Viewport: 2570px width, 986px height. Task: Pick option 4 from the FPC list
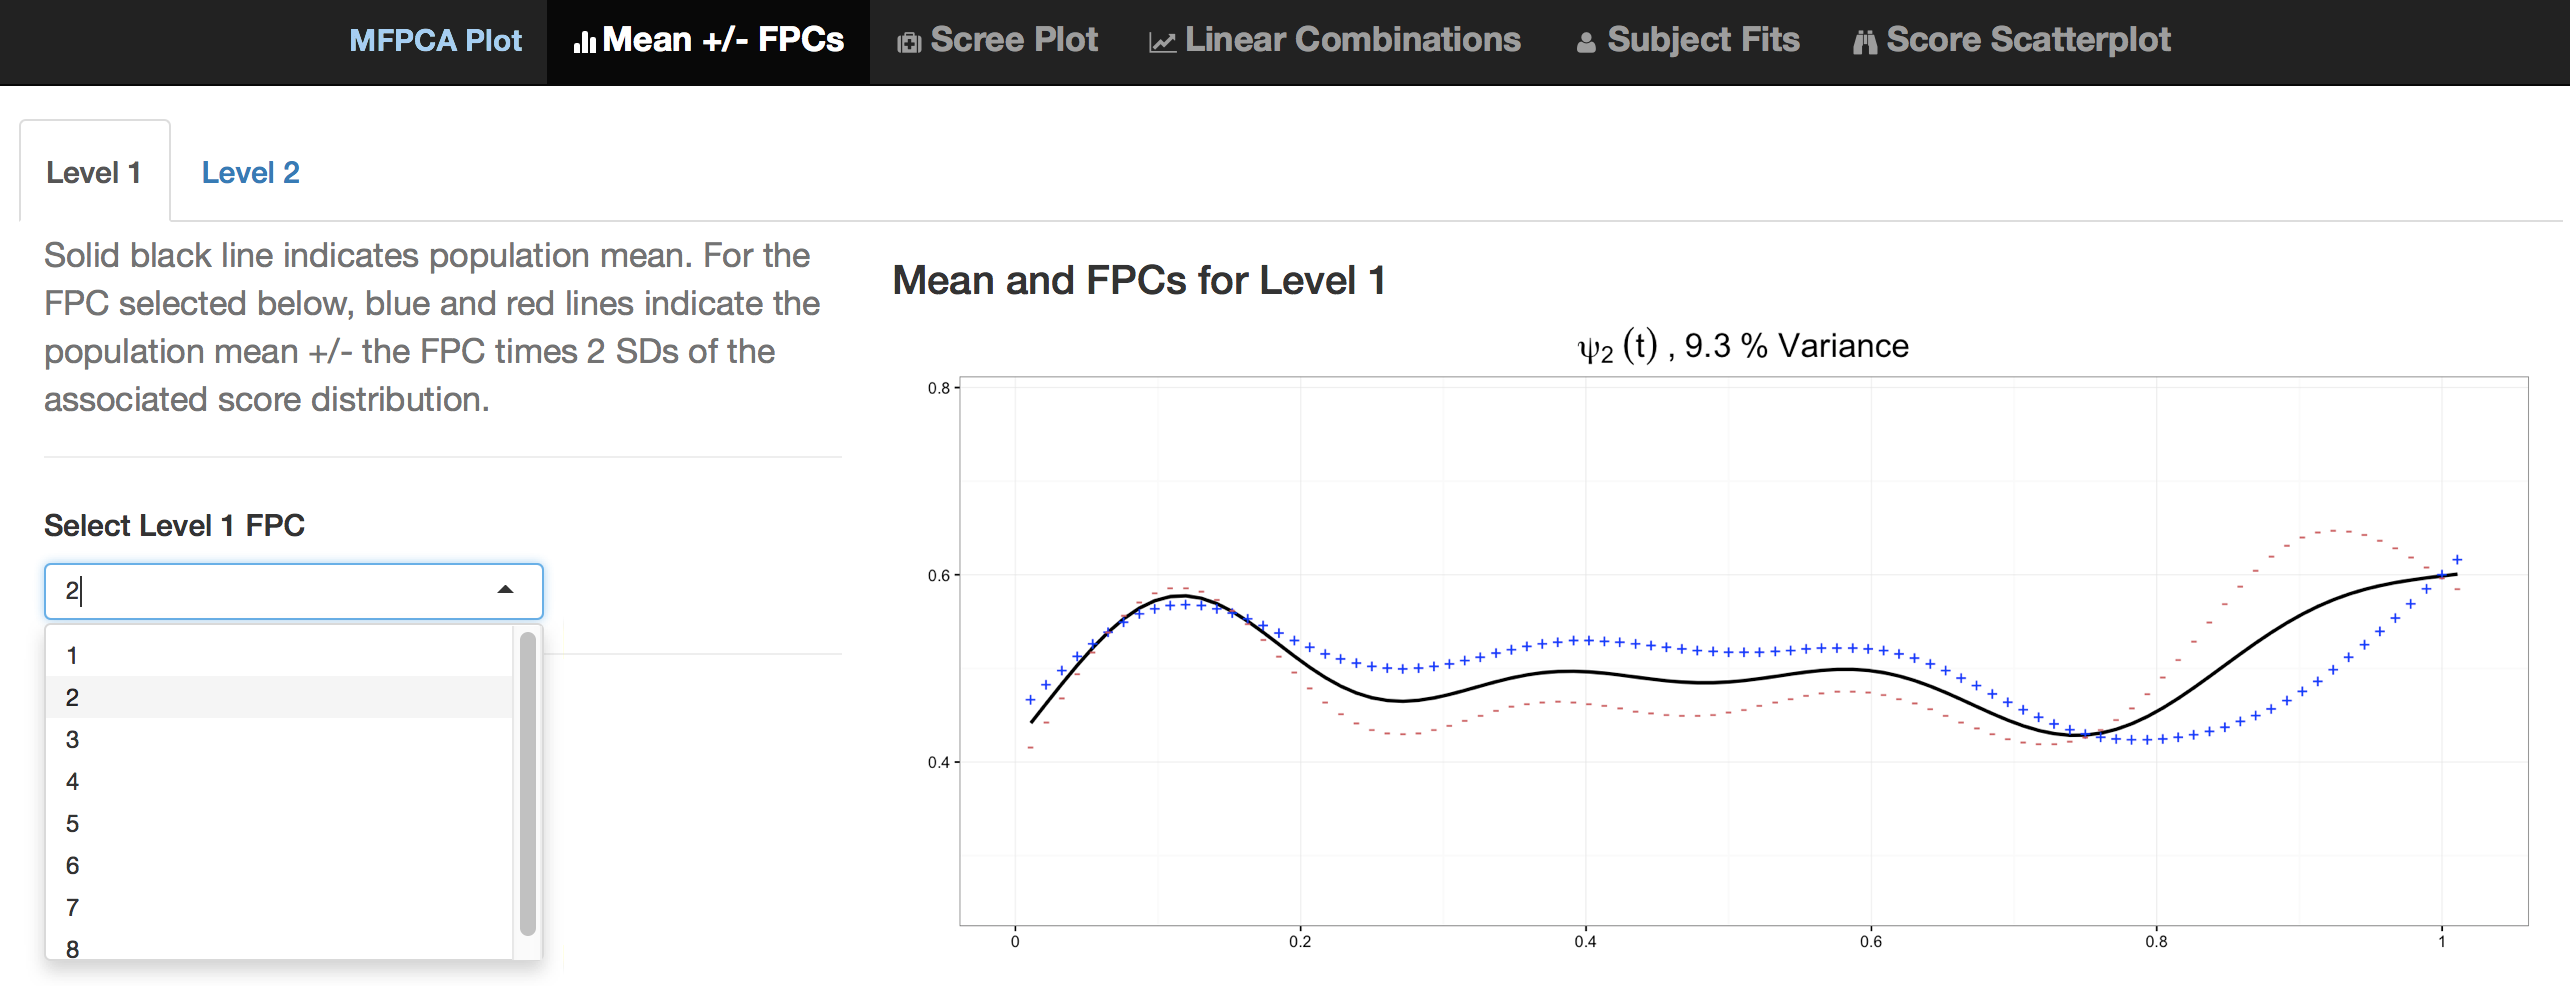tap(72, 781)
